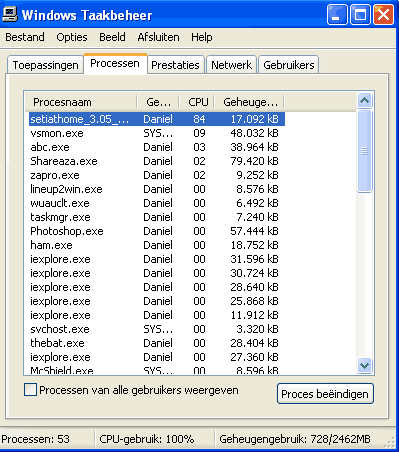Click the Geheugengebruik: 728/2462MB status entry
The height and width of the screenshot is (452, 399).
coord(295,439)
